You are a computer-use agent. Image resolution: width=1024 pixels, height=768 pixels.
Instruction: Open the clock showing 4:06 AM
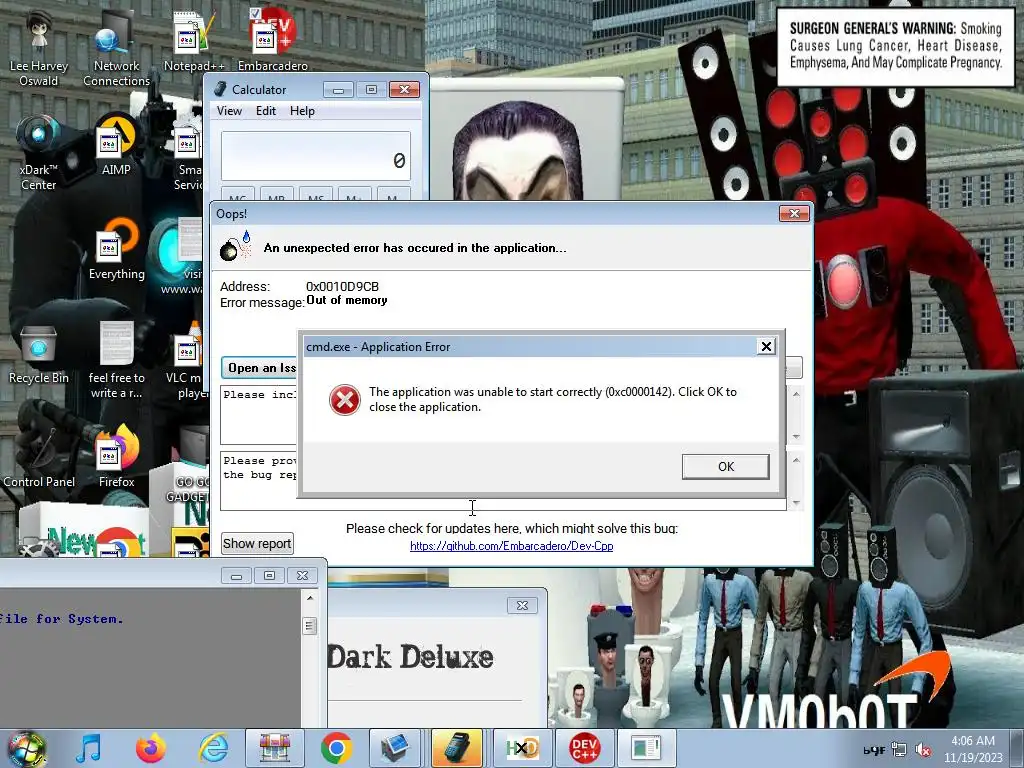pos(973,749)
